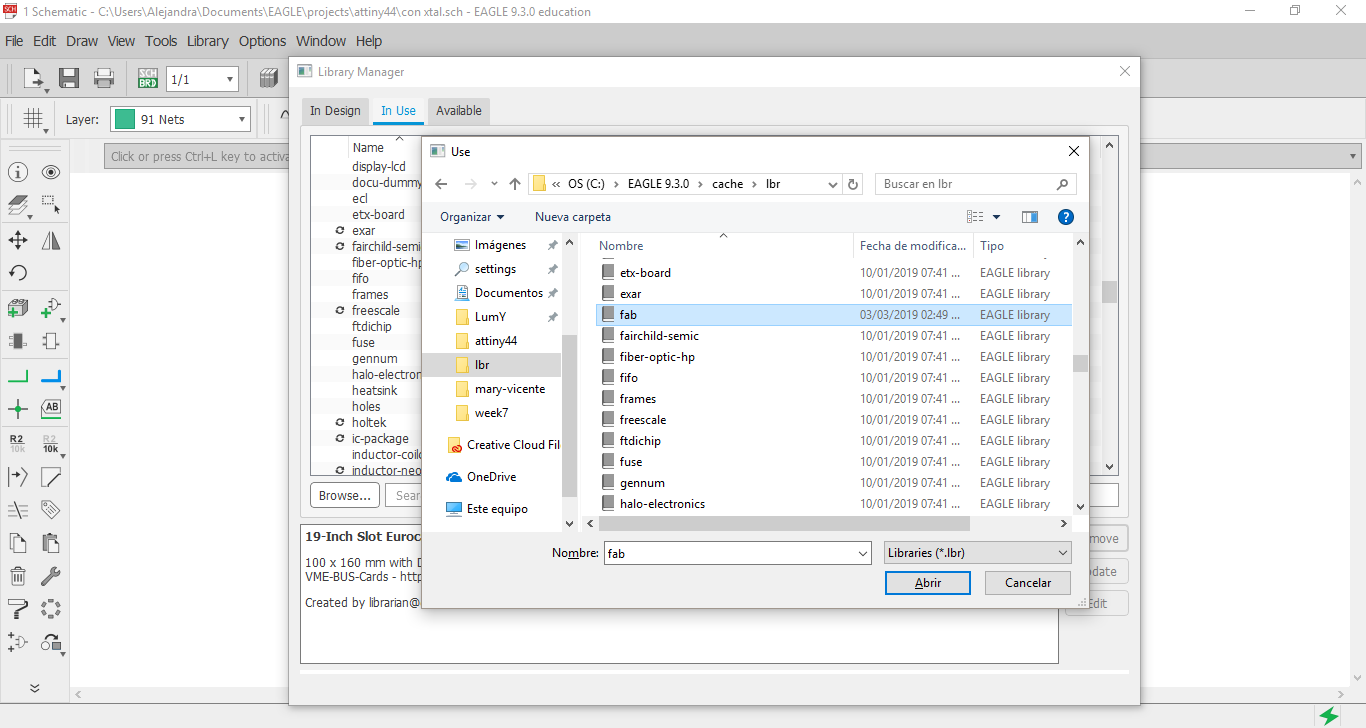Open the Libraries (*.lbr) file type dropdown
The width and height of the screenshot is (1366, 728).
click(x=978, y=553)
